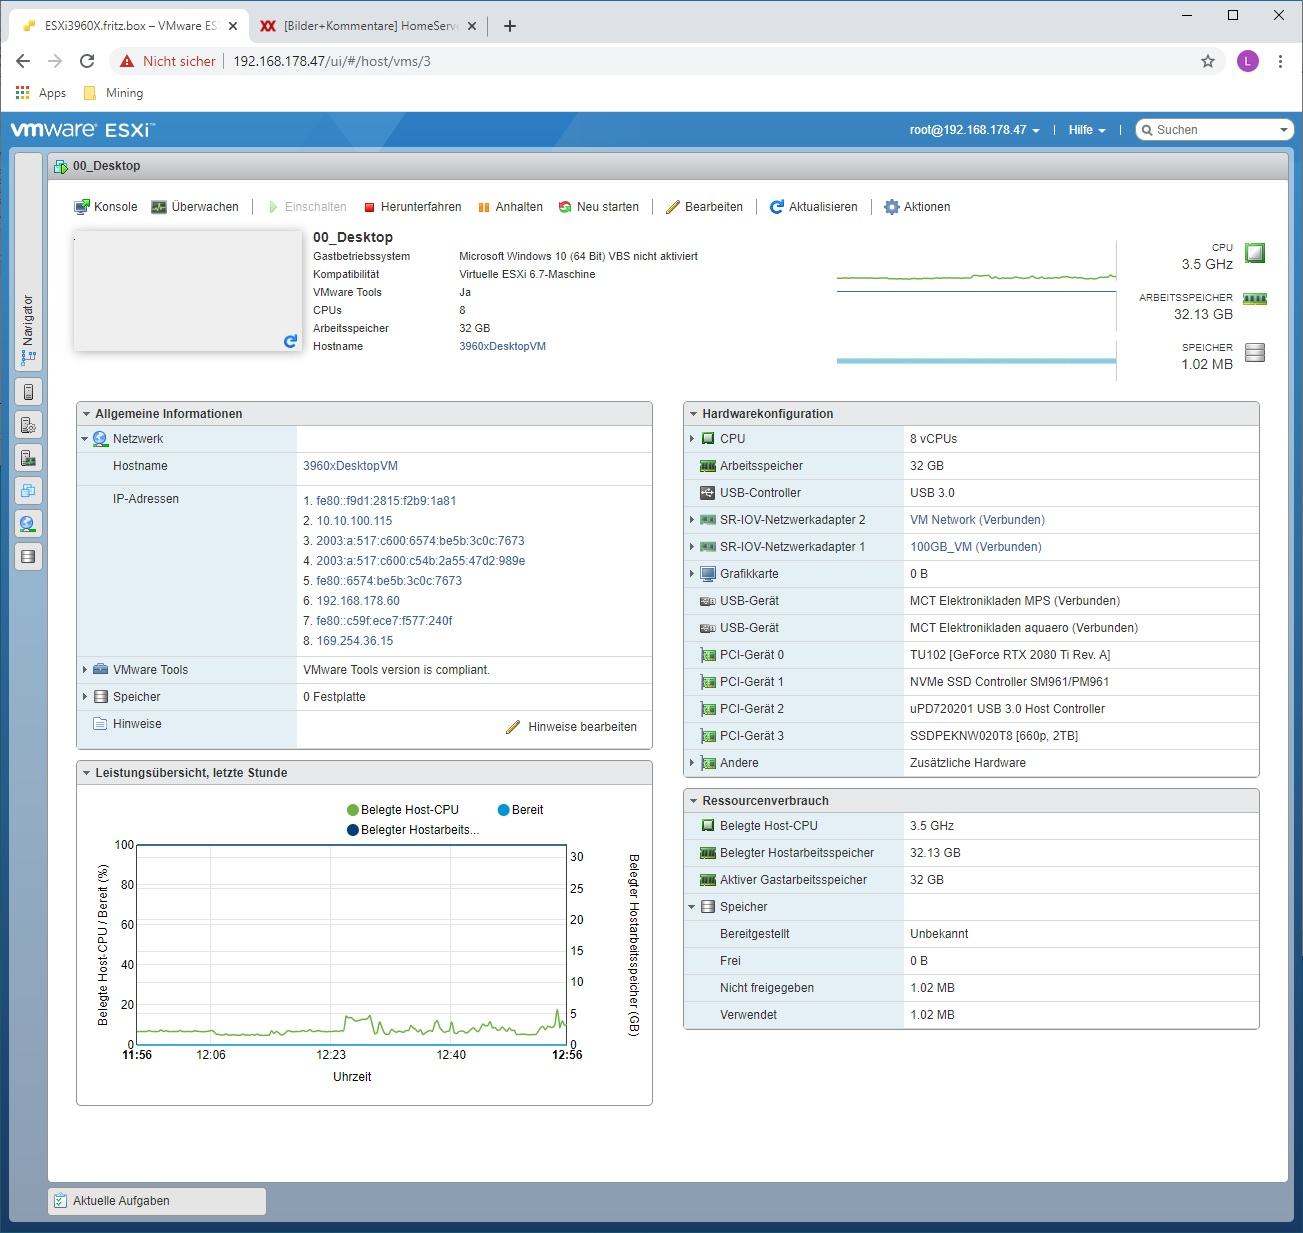Open IP address link 169.254.36.15
Image resolution: width=1303 pixels, height=1233 pixels.
point(355,641)
